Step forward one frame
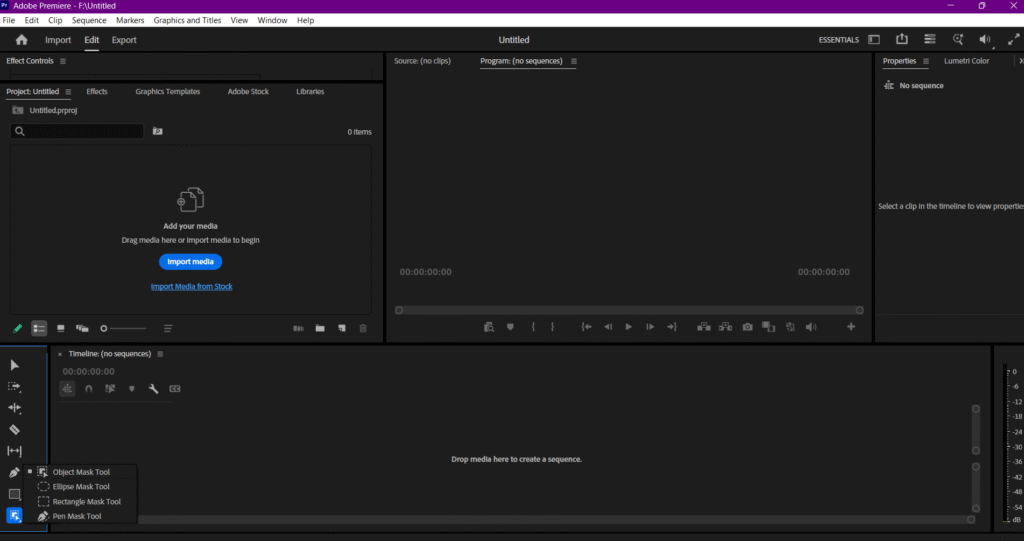 pos(650,327)
